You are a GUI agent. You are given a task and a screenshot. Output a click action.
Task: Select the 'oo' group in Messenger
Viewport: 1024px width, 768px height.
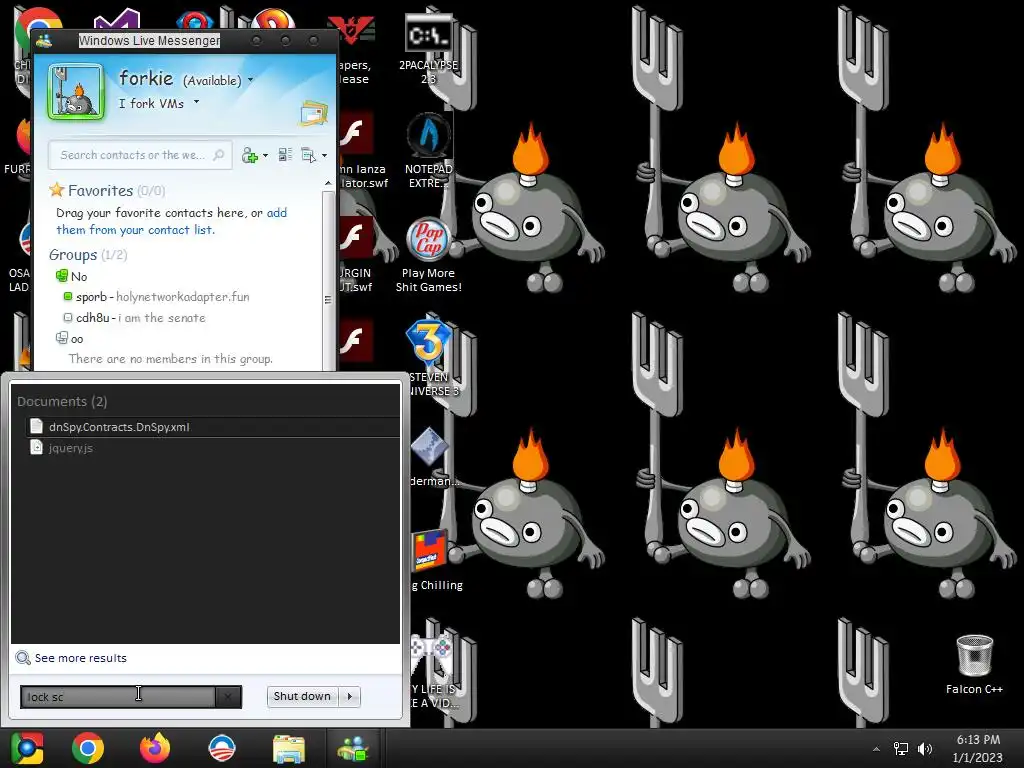coord(70,338)
